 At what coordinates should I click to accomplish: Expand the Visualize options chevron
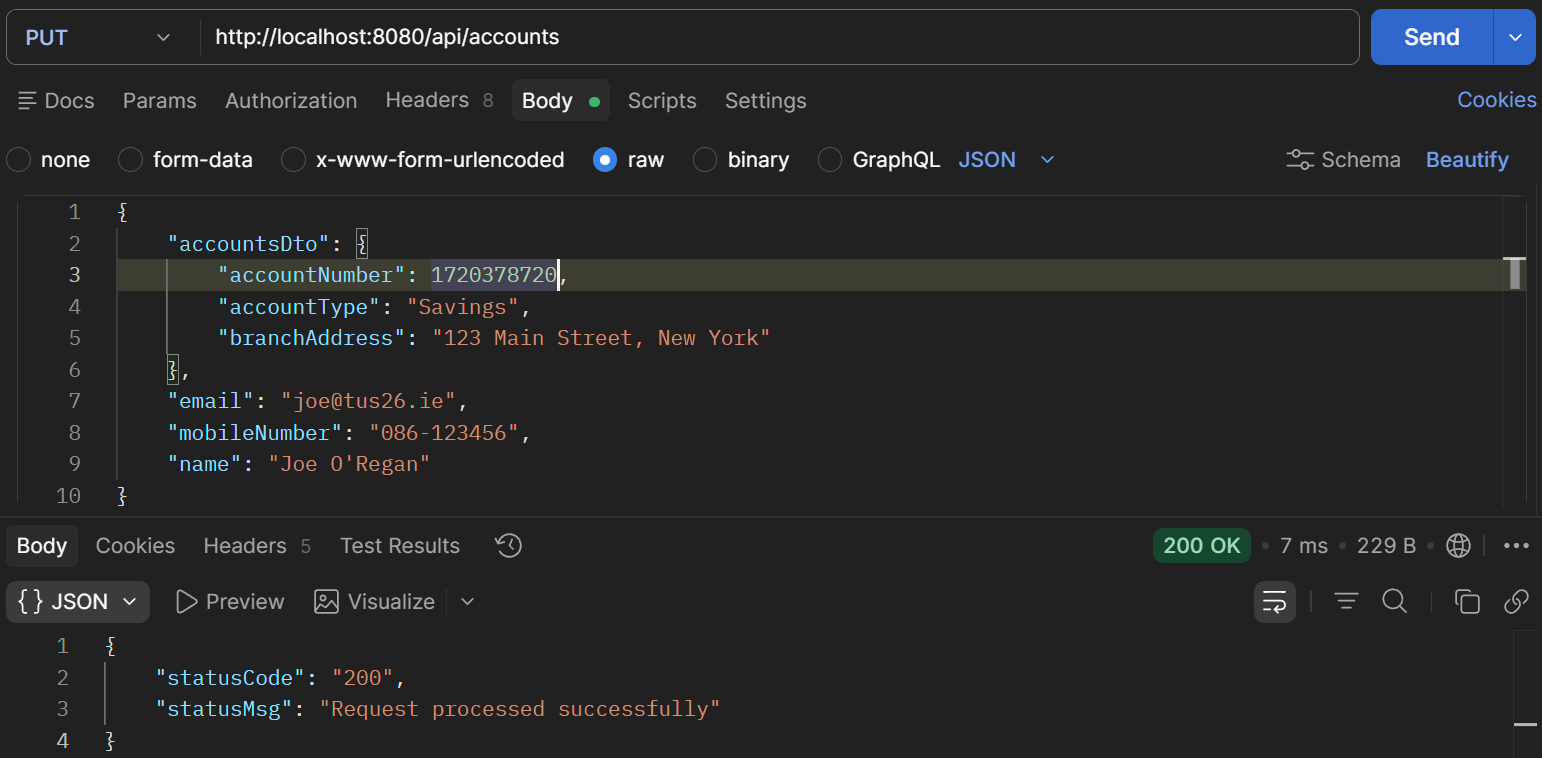pos(467,602)
